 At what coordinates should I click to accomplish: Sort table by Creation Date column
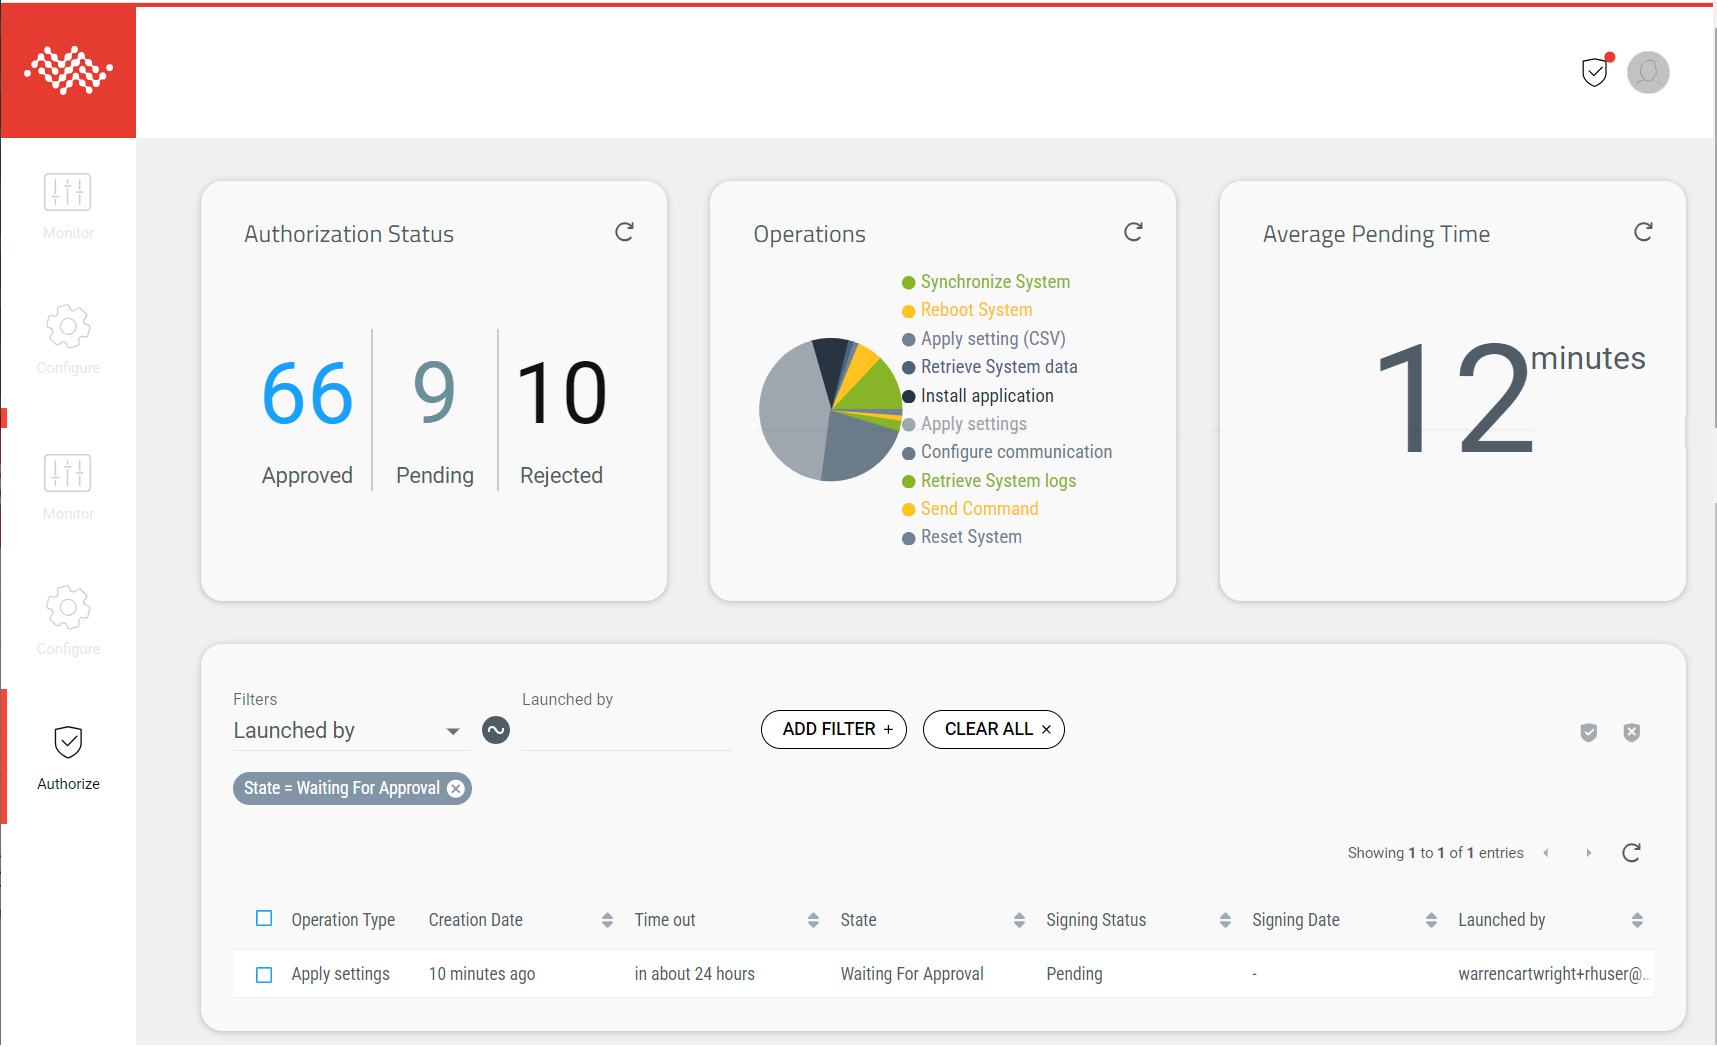[606, 920]
